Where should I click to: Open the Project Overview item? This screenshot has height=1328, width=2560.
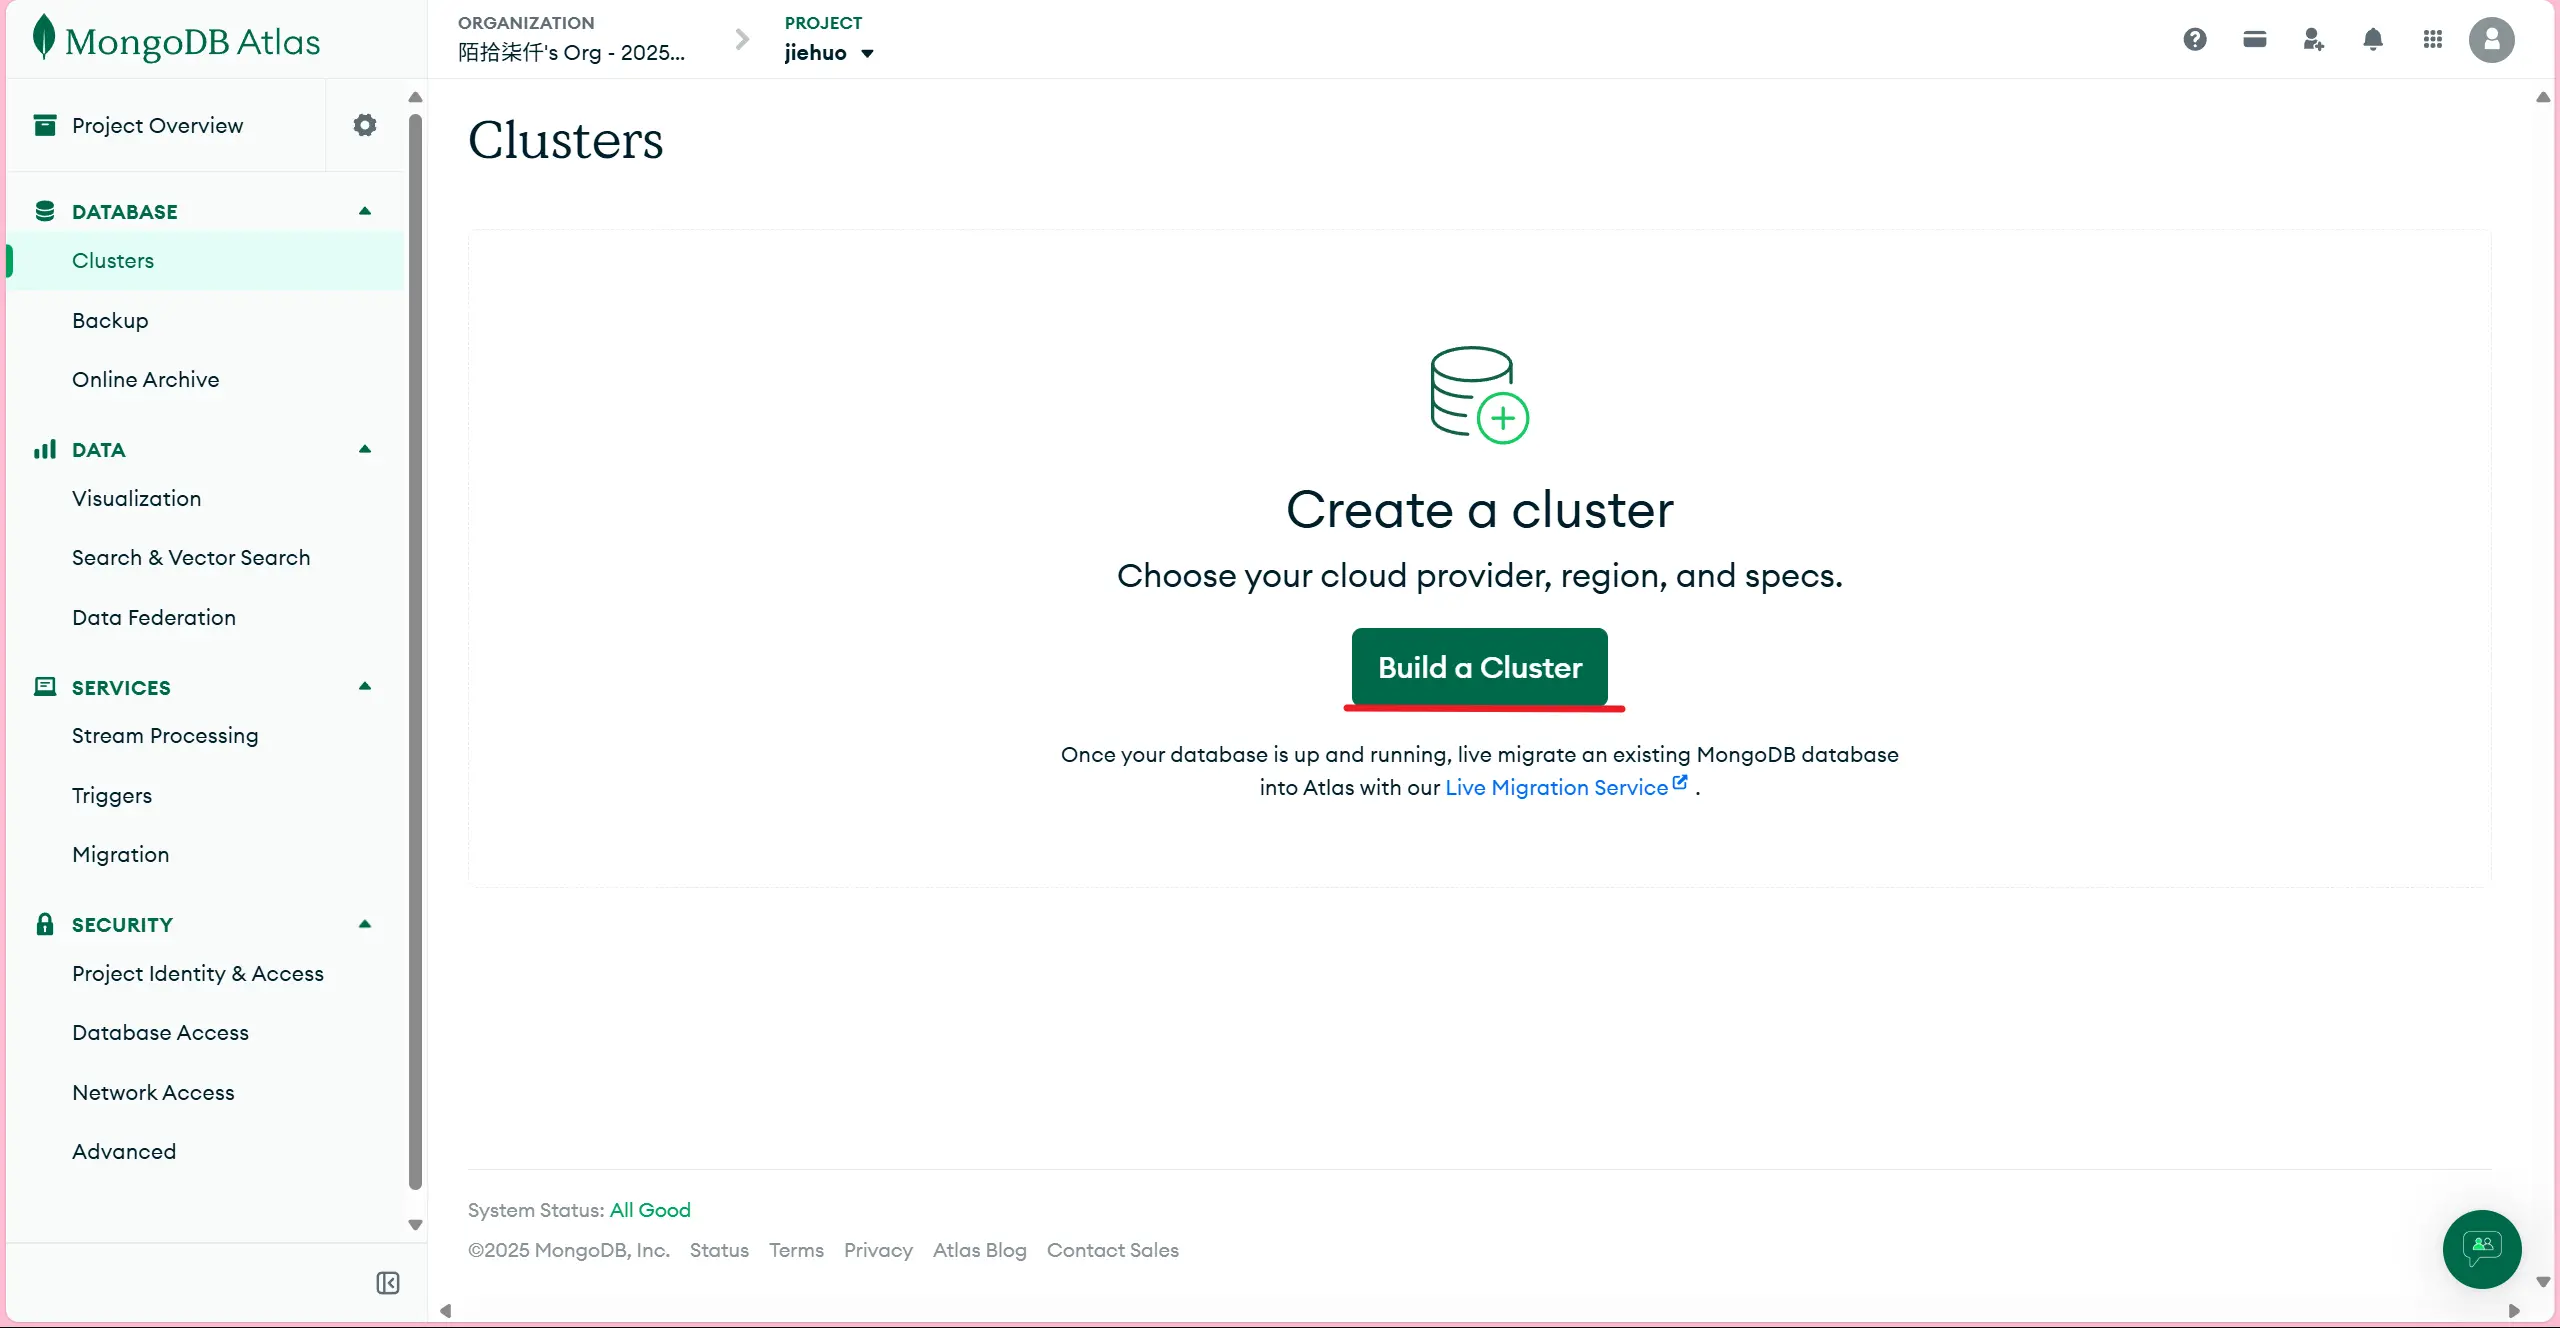point(157,125)
